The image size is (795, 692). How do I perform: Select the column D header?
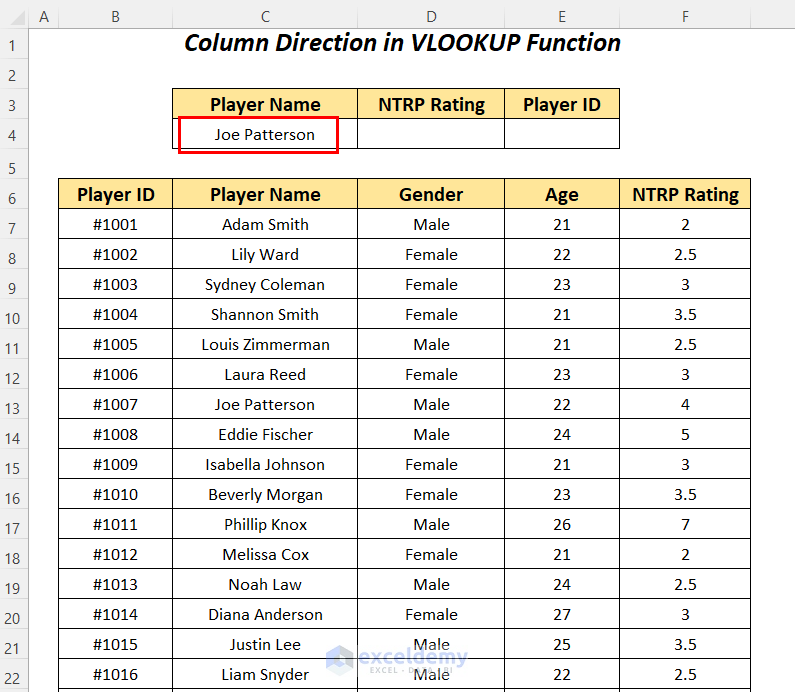point(431,17)
